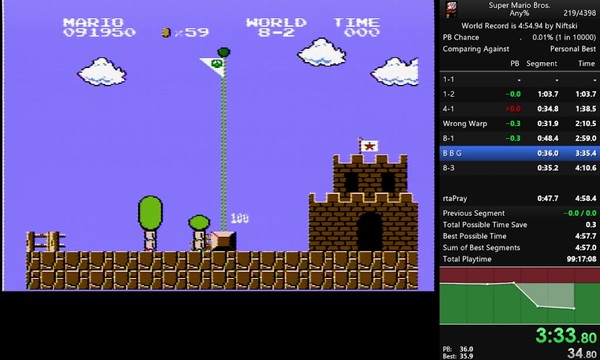This screenshot has height=360, width=600.
Task: Click the Best Possible Time row
Action: (520, 236)
